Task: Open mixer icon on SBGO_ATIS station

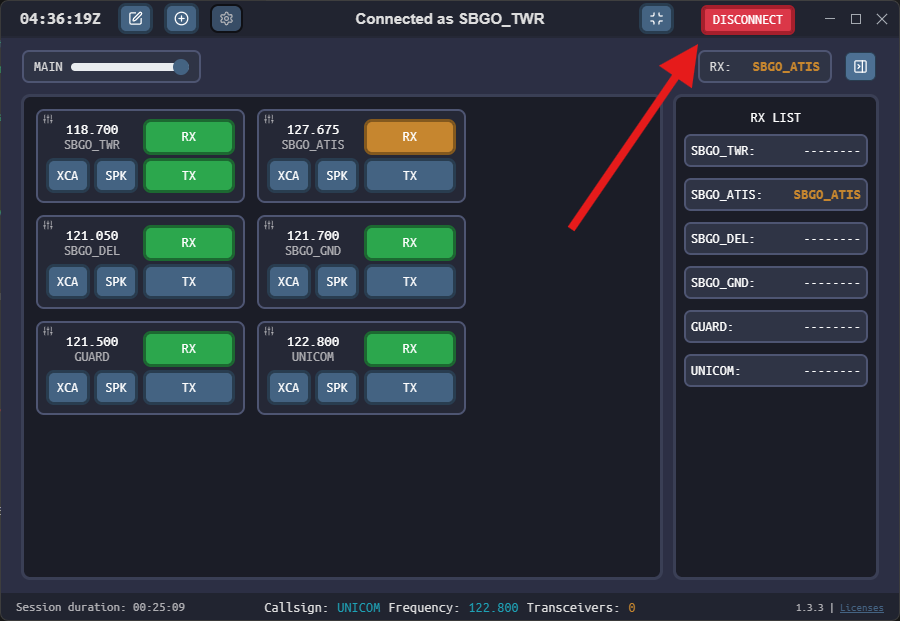Action: pyautogui.click(x=269, y=119)
